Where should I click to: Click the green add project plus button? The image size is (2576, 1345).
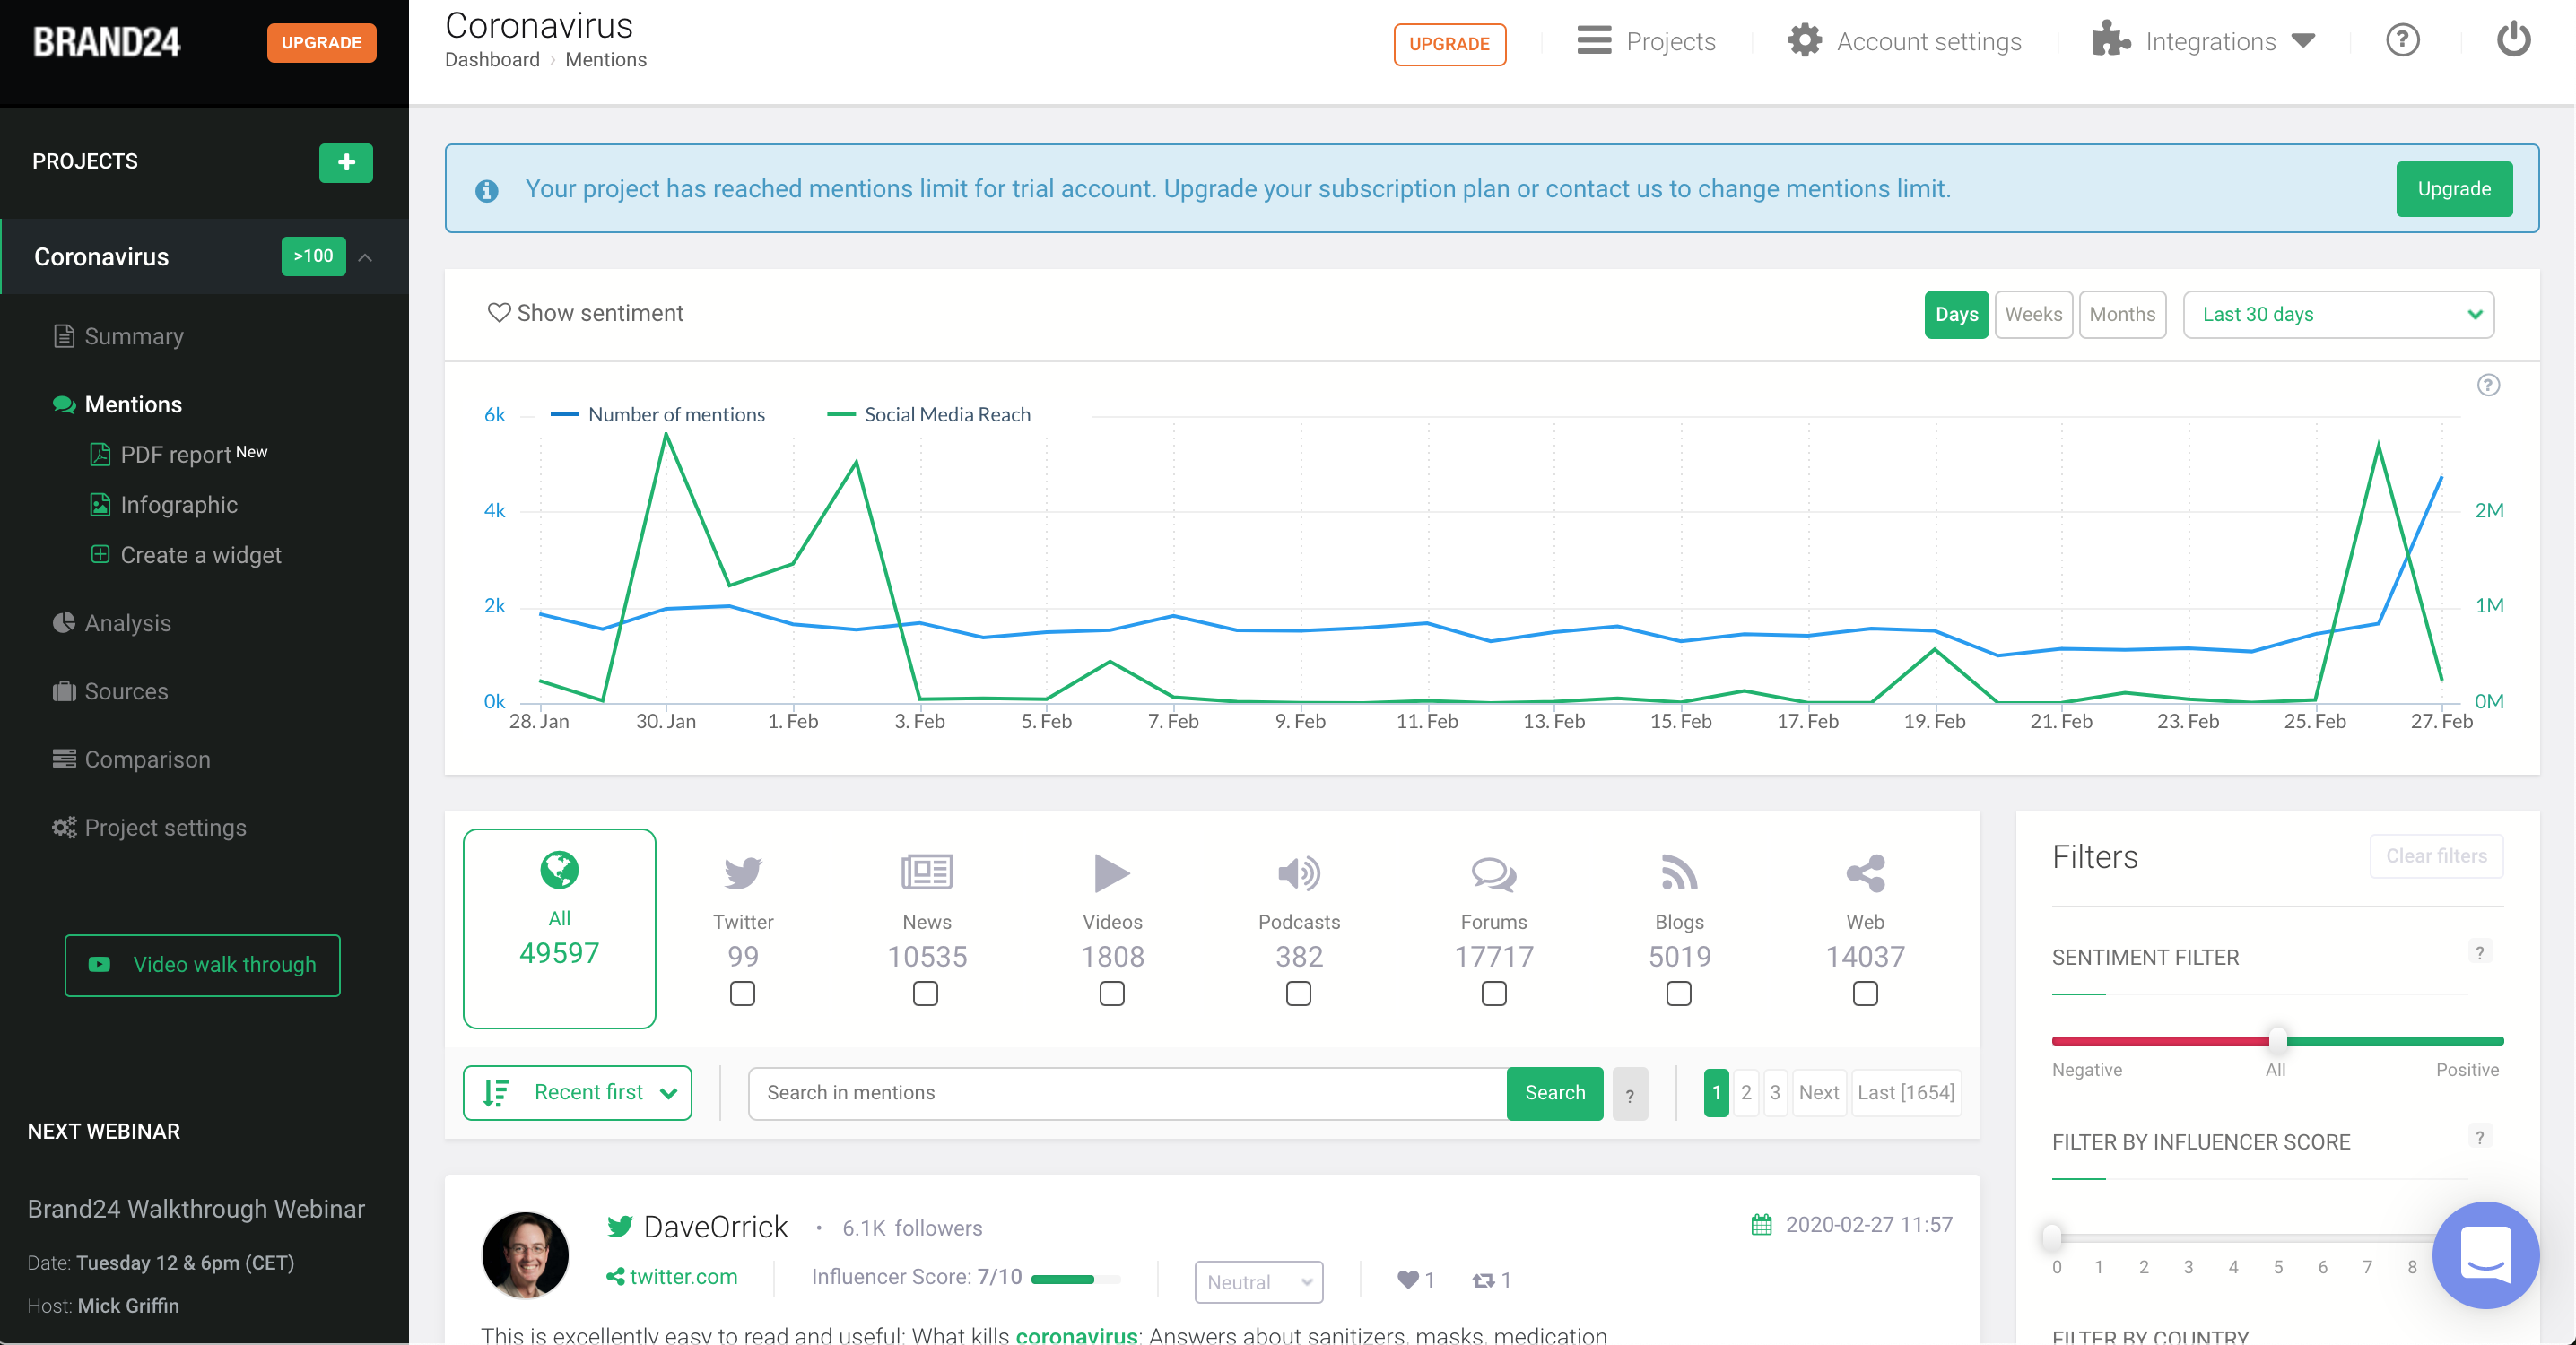346,162
